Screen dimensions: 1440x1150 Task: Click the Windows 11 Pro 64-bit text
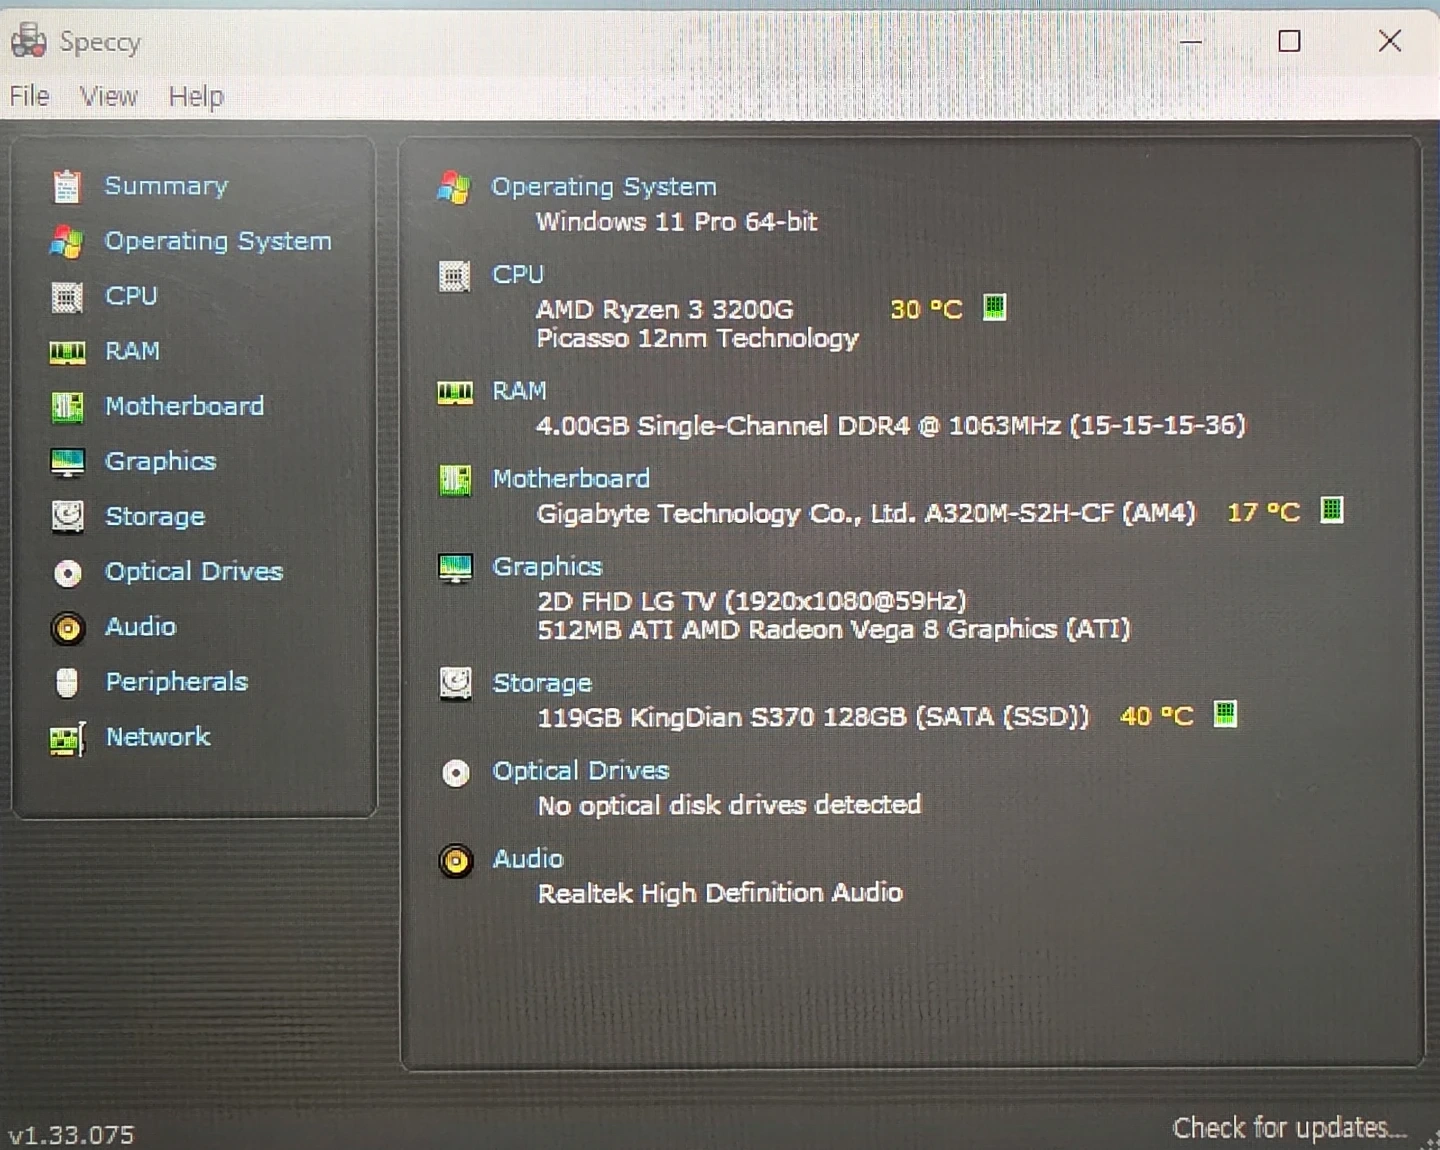[x=677, y=222]
